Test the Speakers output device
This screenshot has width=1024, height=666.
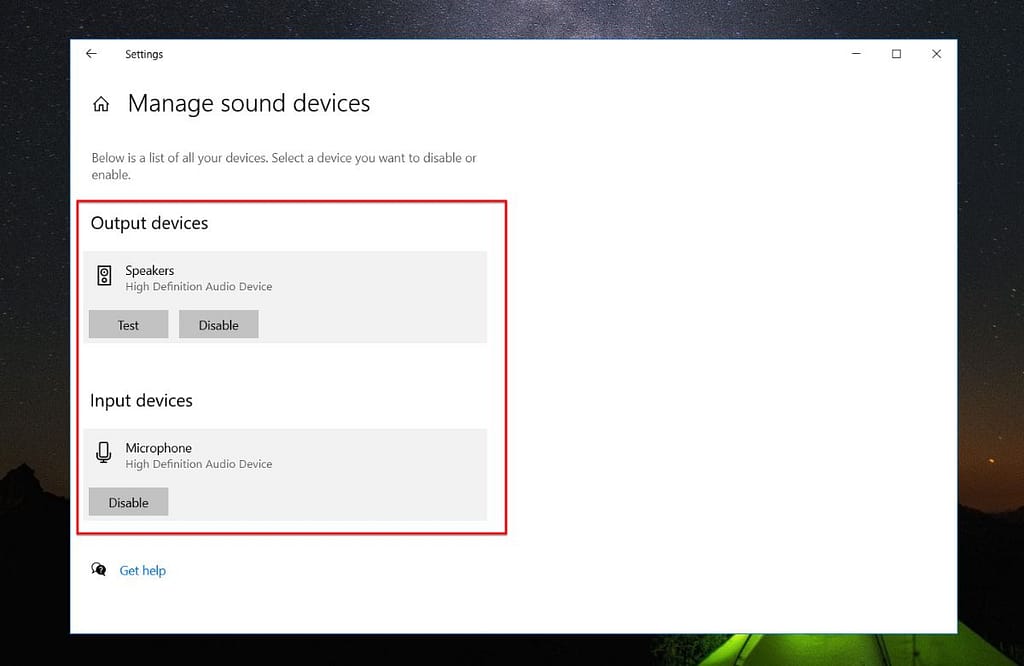point(129,325)
